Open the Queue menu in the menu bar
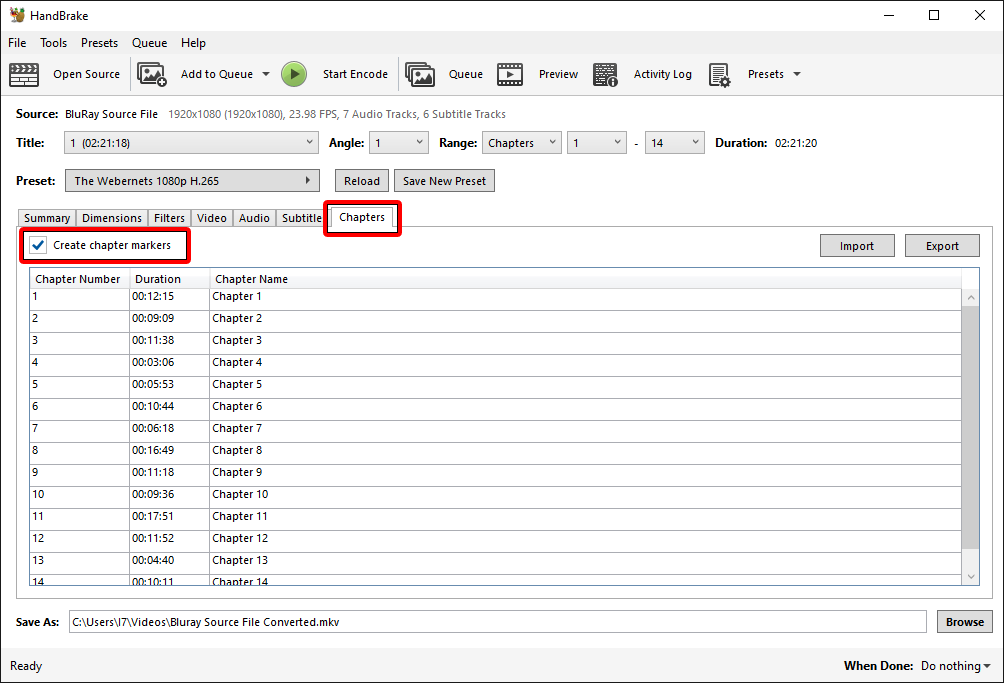 click(x=149, y=43)
